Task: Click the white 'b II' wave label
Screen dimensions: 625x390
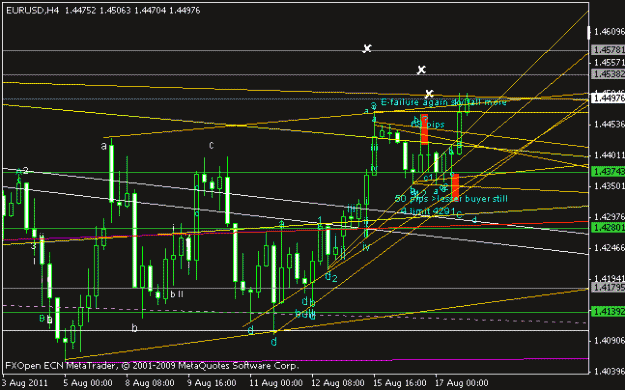Action: tap(177, 294)
